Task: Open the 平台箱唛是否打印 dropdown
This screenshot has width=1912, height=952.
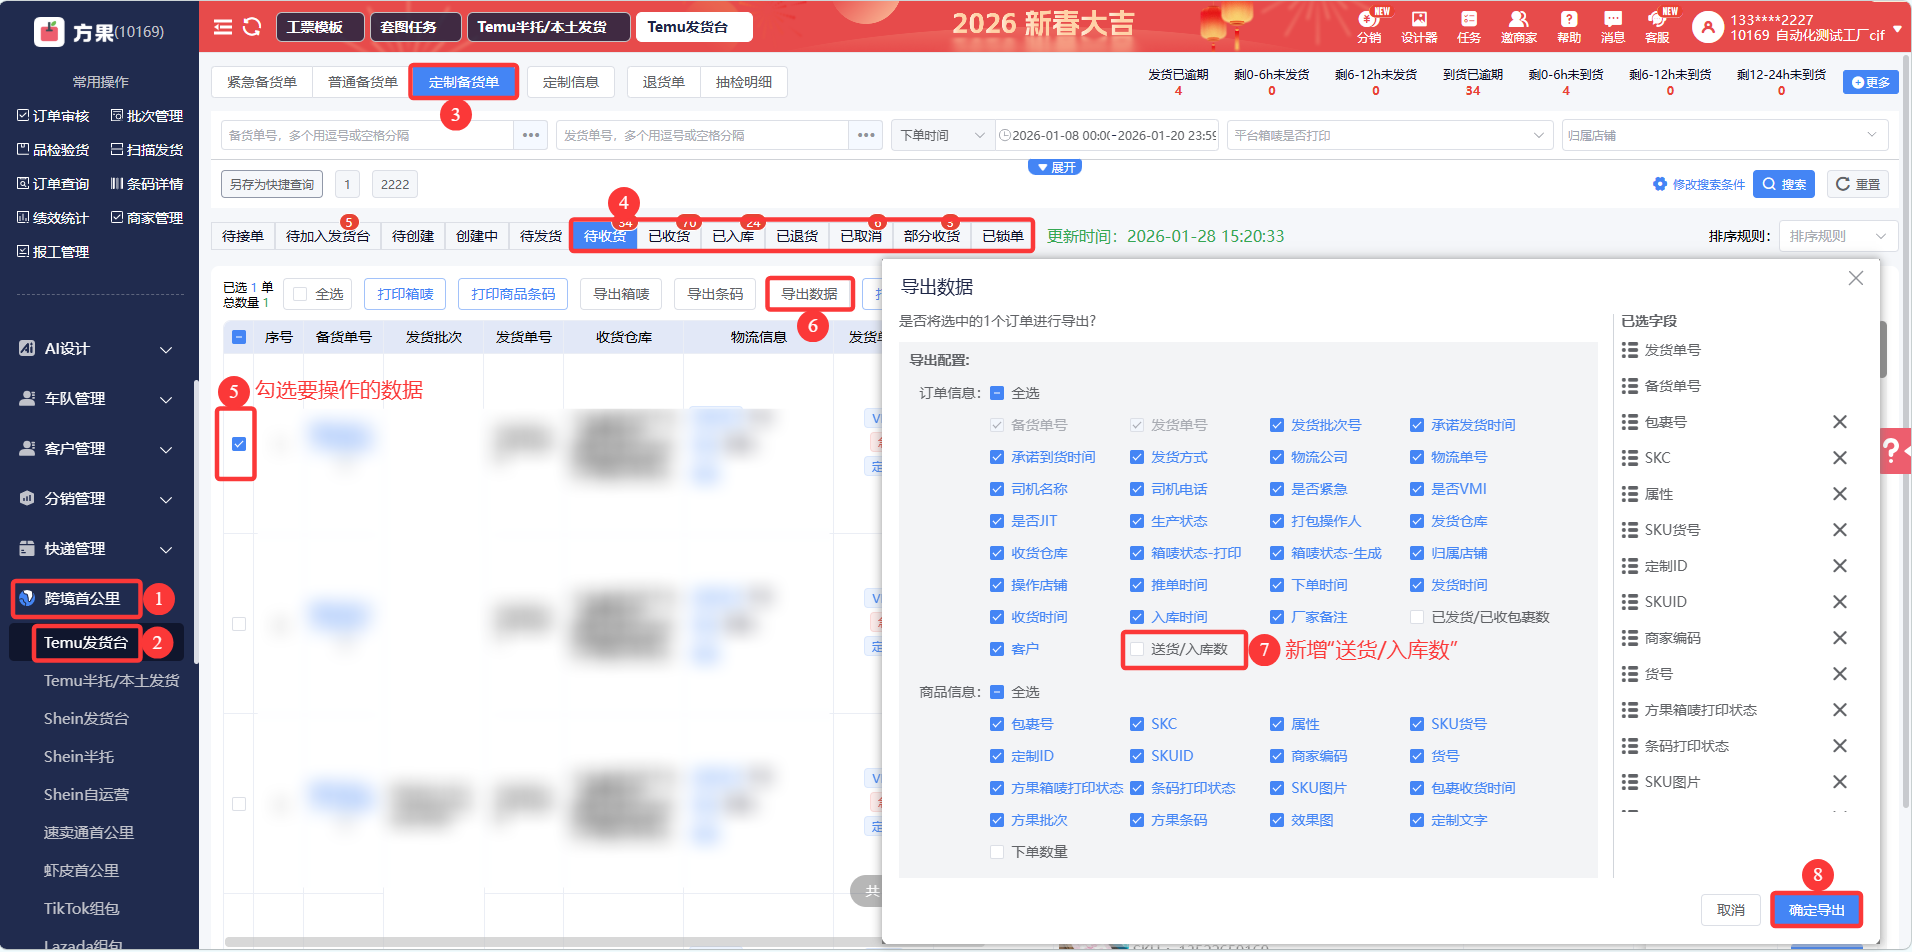Action: (1390, 135)
